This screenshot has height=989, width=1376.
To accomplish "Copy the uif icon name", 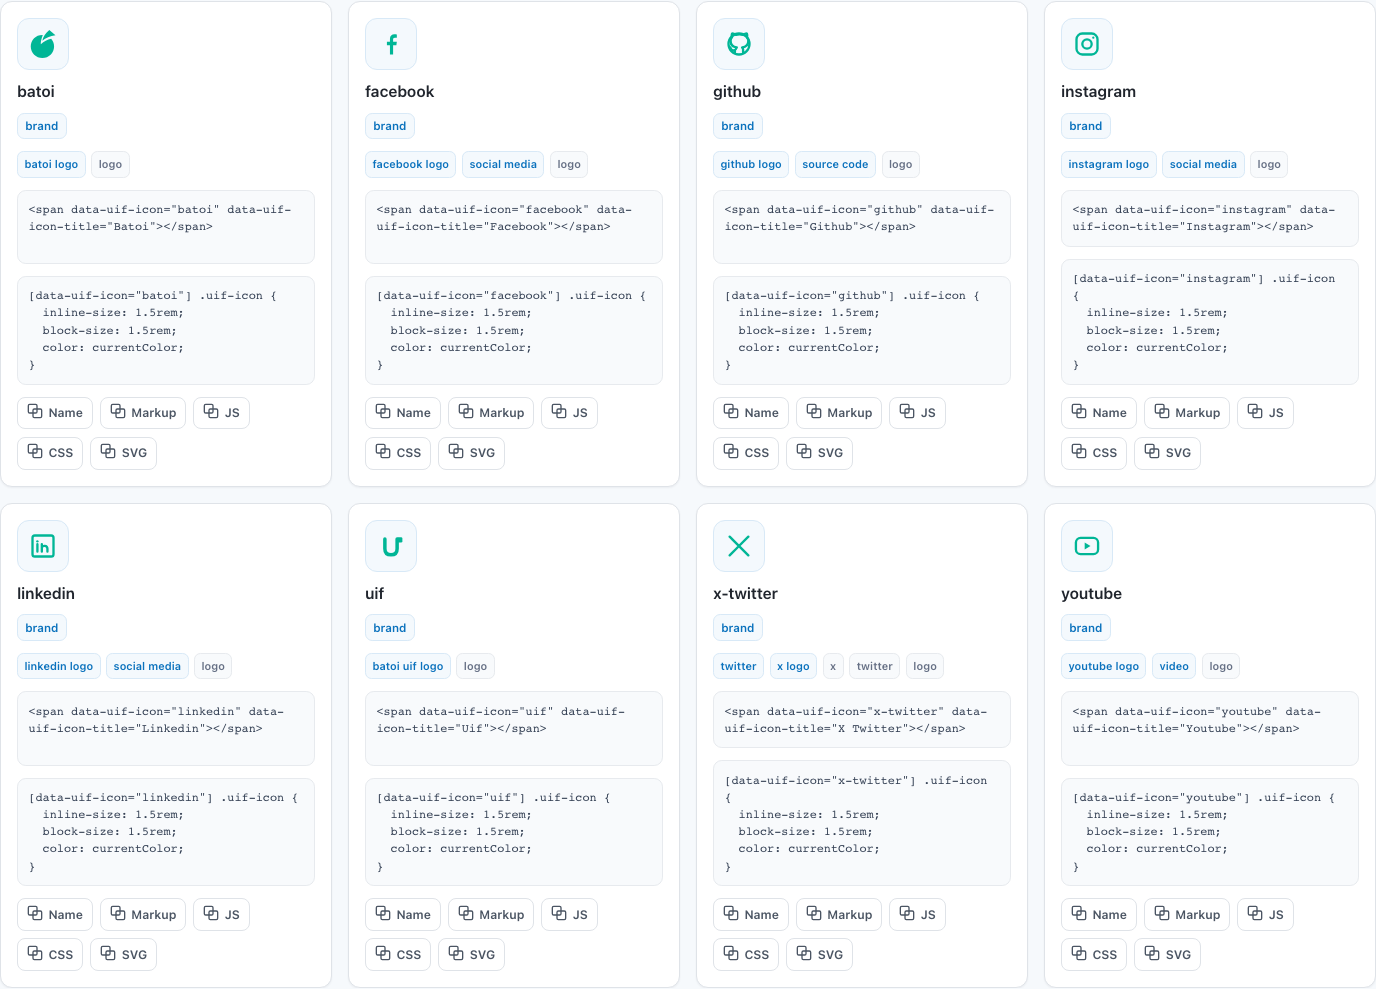I will click(x=403, y=915).
